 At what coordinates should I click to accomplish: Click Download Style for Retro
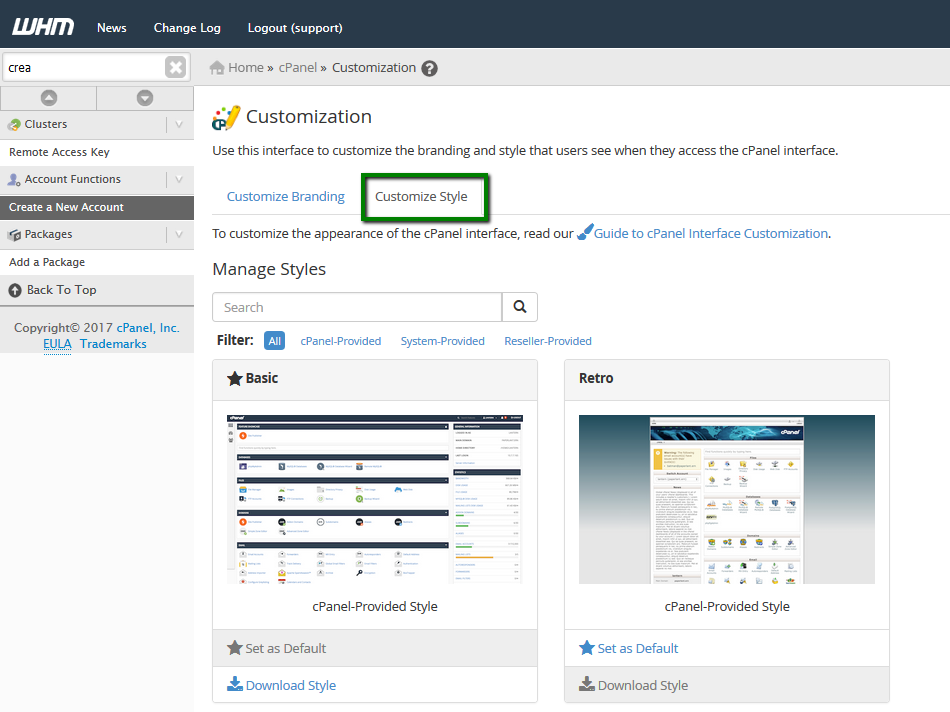[x=643, y=685]
